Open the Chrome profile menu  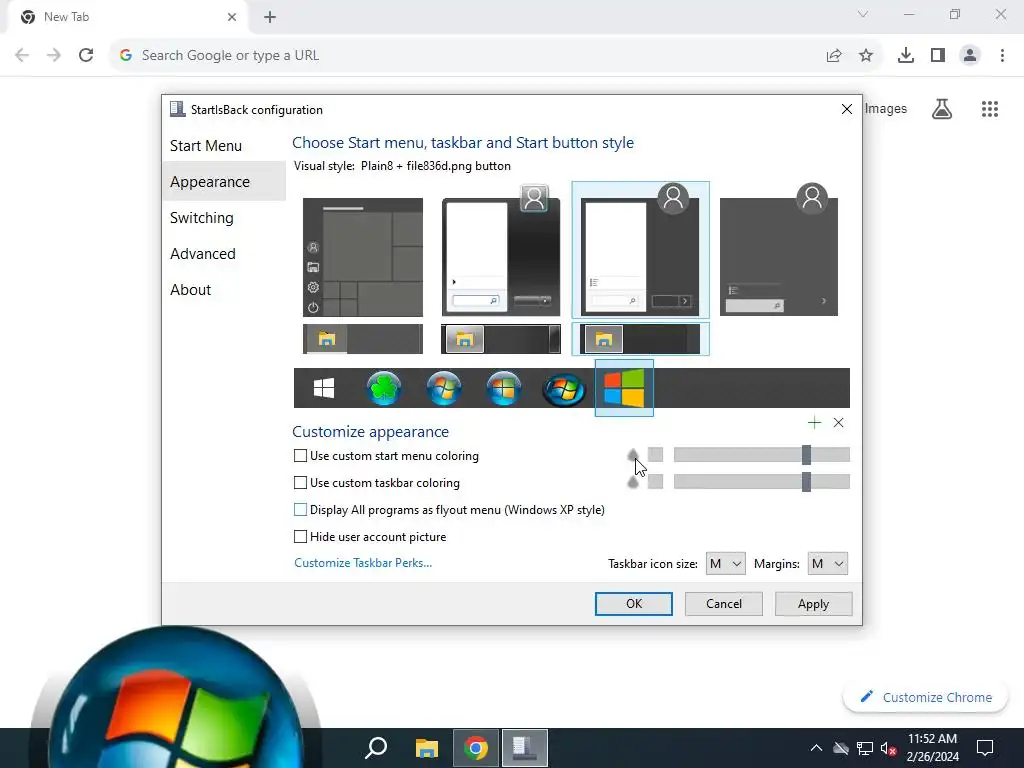click(970, 56)
